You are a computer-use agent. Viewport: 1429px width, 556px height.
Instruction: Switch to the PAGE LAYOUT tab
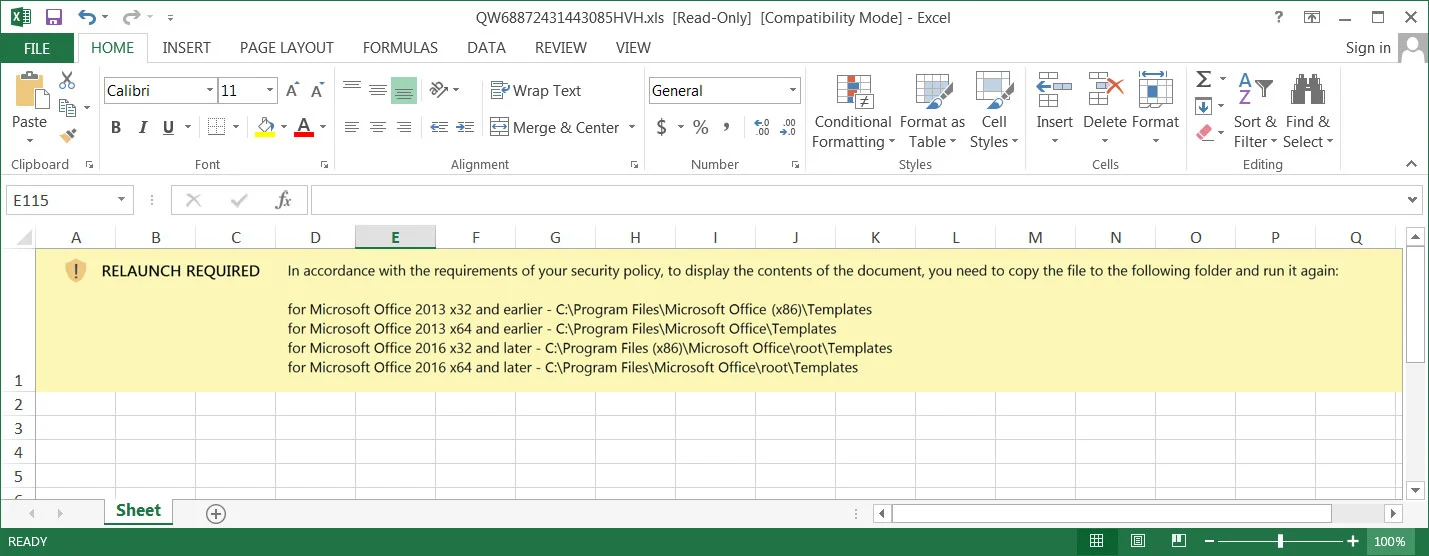pos(287,47)
